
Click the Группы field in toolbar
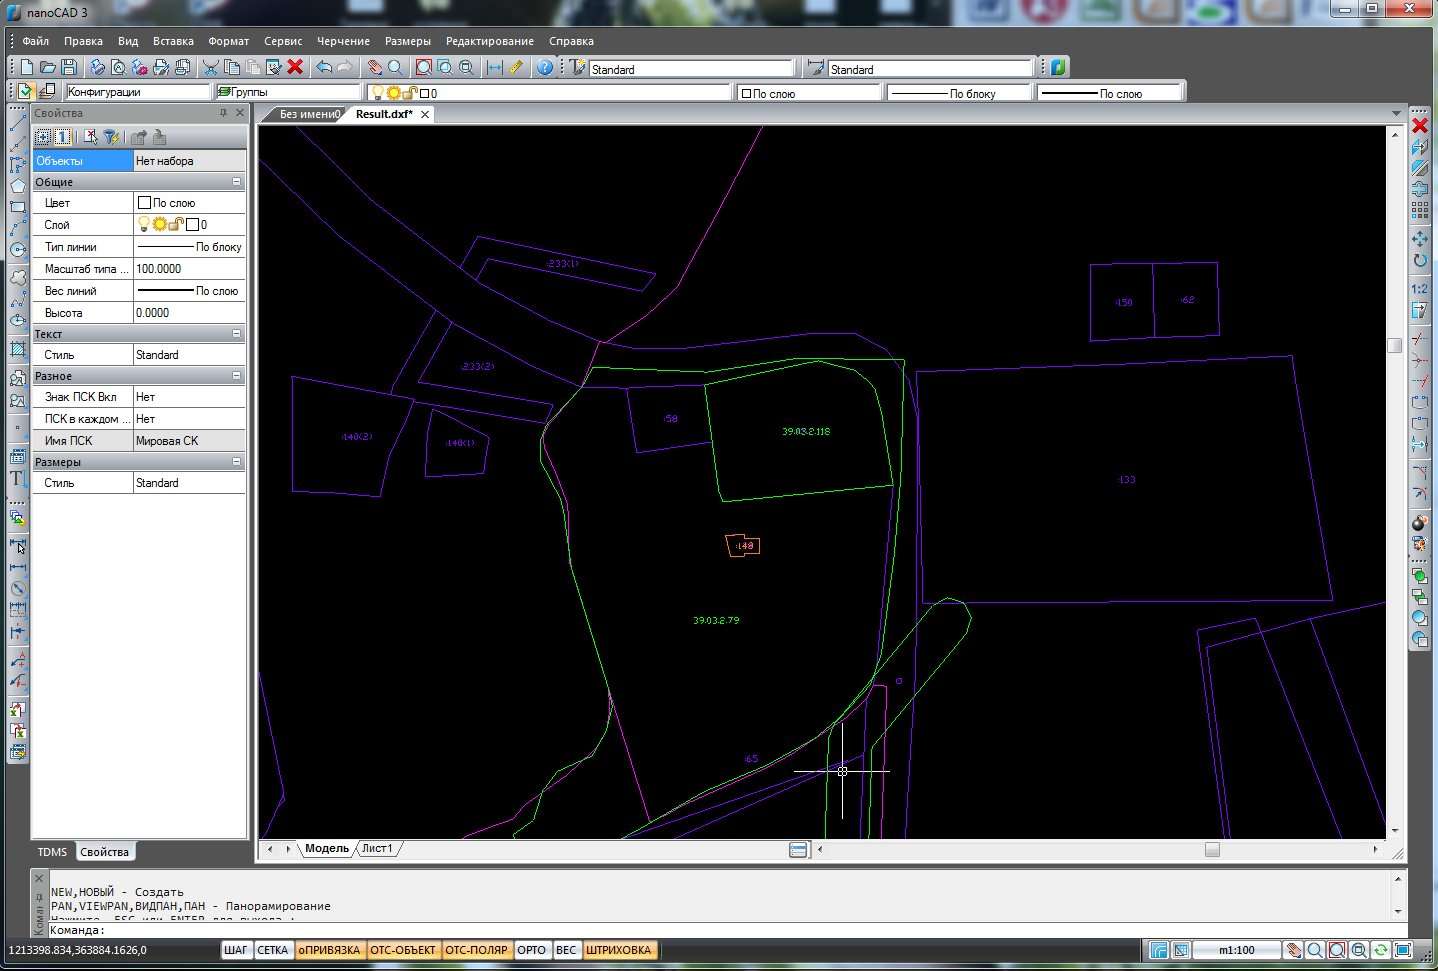pyautogui.click(x=290, y=92)
